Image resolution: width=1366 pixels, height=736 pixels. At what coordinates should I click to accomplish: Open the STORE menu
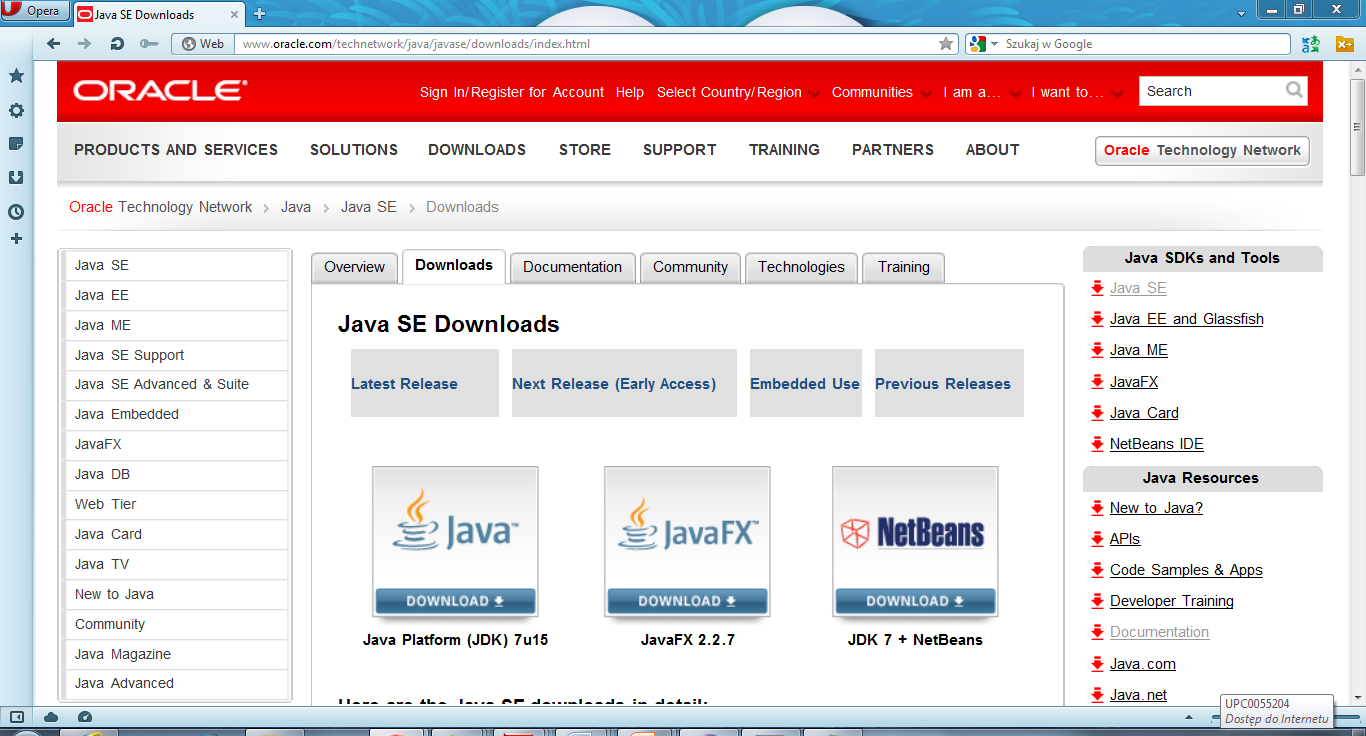[585, 150]
